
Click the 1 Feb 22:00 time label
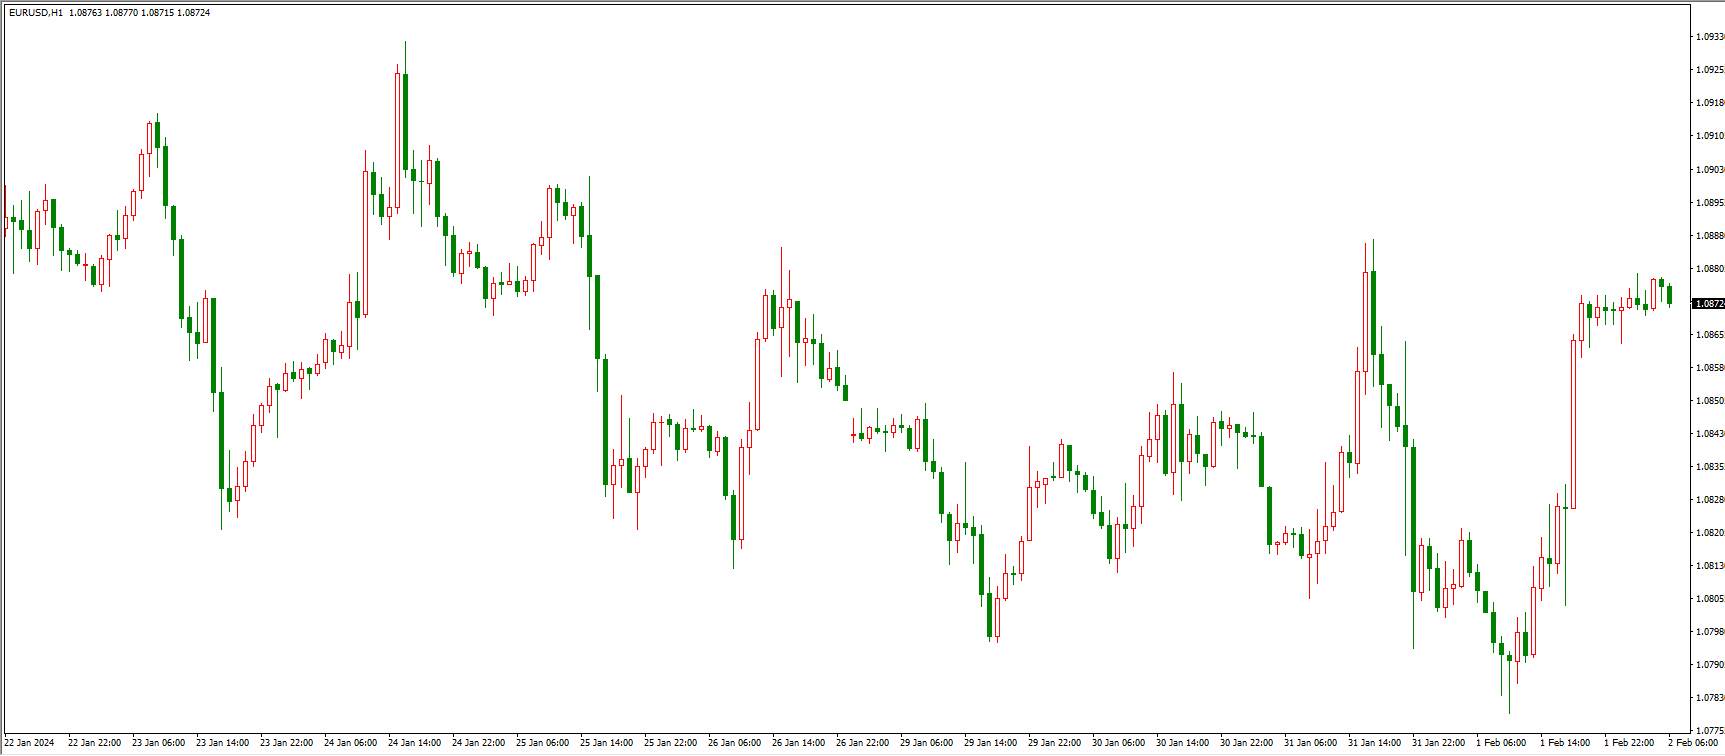tap(1629, 742)
